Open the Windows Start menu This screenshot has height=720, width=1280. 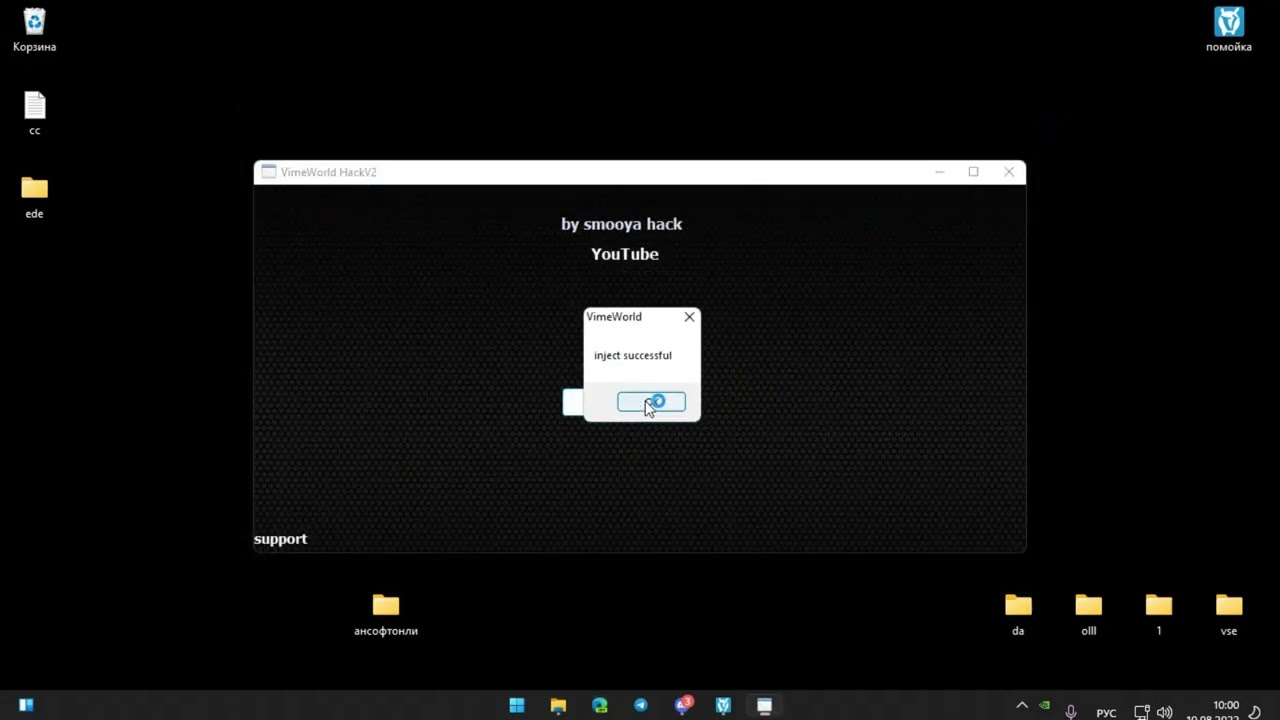point(517,706)
